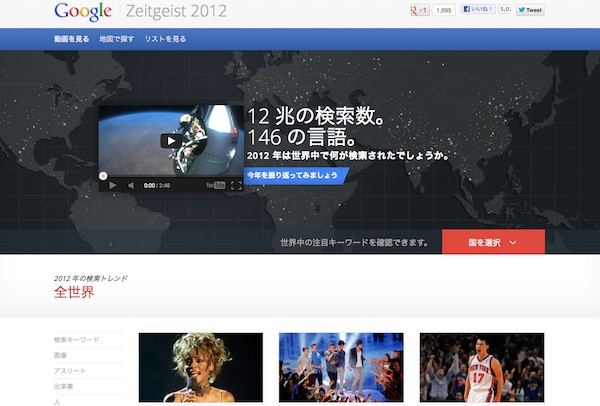Screen dimensions: 600x406
Task: Select アスリート category in the sidebar
Action: click(70, 370)
